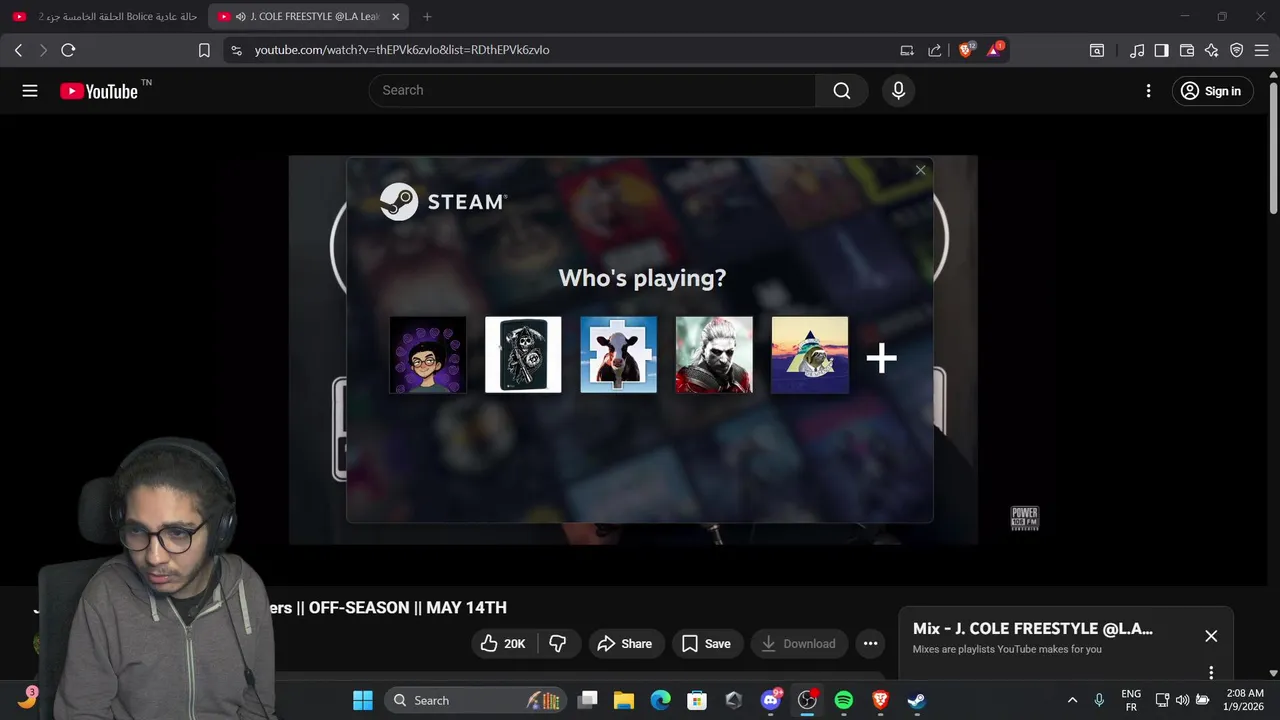Open the YouTube guide hamburger menu
The image size is (1280, 720).
click(x=30, y=91)
